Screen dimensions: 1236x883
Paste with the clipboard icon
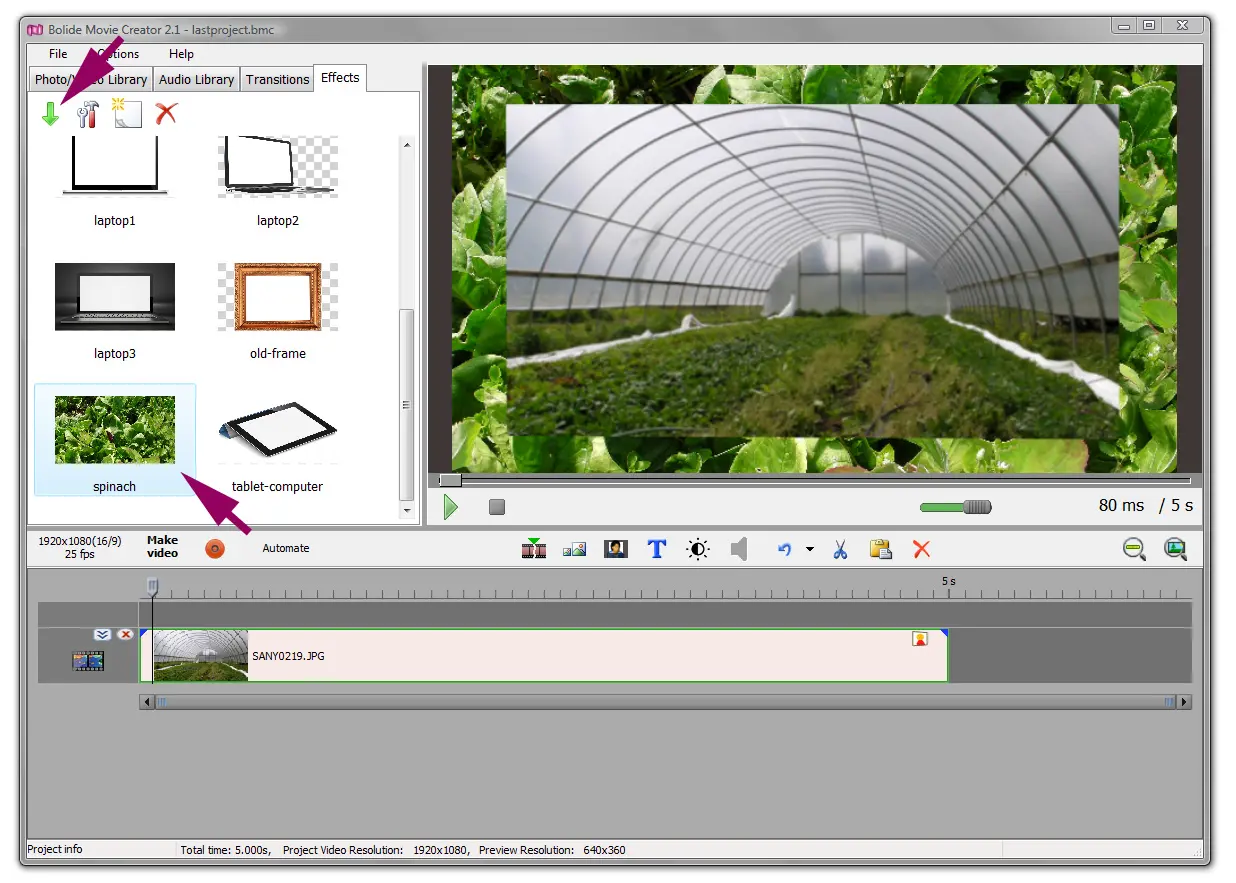point(881,549)
